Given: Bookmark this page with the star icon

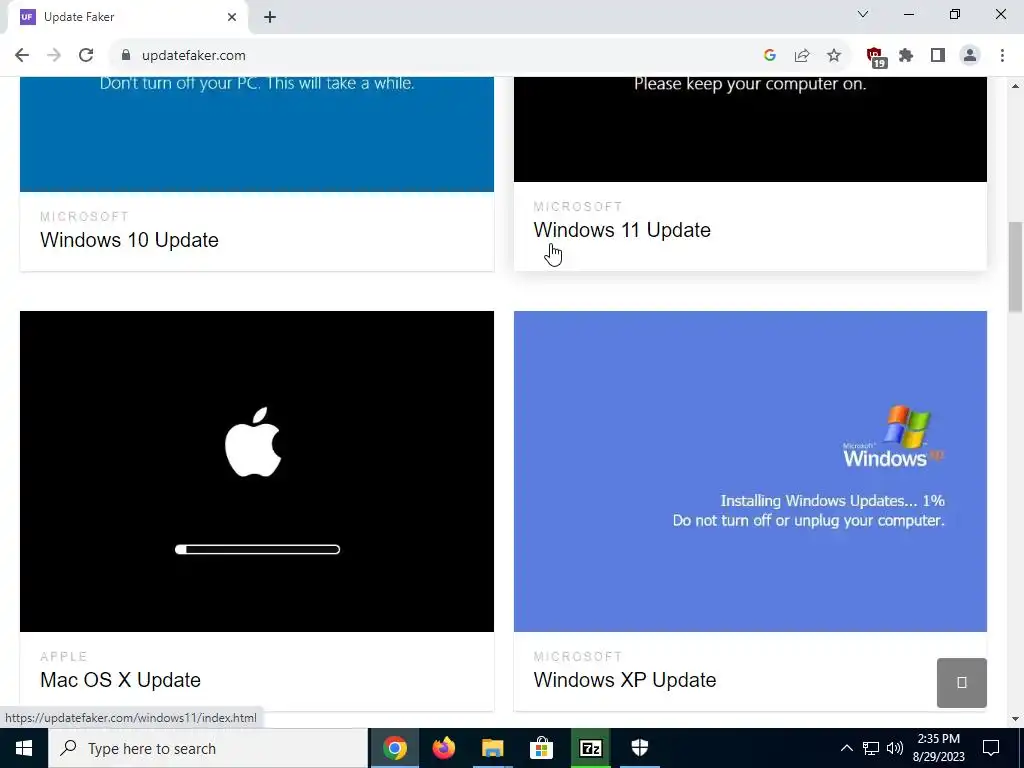Looking at the screenshot, I should pyautogui.click(x=834, y=56).
